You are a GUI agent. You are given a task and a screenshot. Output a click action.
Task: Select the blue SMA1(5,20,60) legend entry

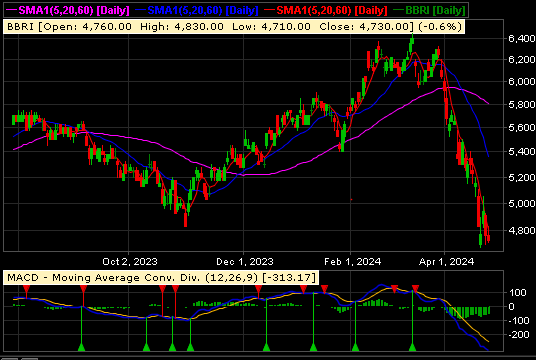[197, 10]
